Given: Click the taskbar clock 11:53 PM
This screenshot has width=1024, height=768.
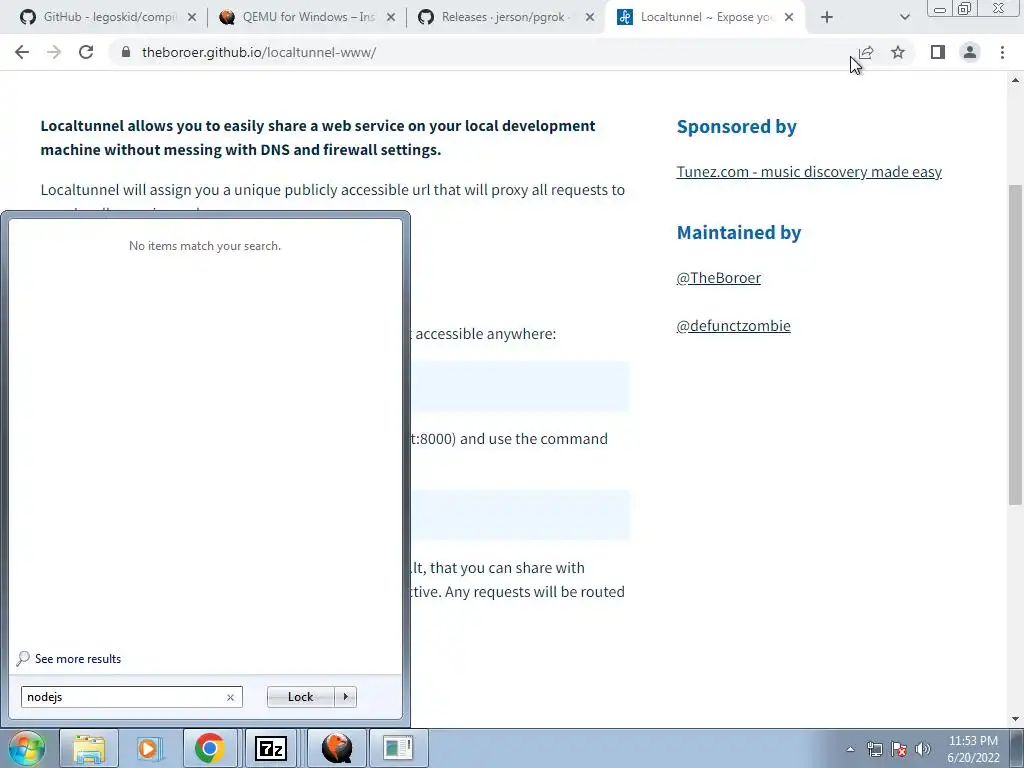Looking at the screenshot, I should (973, 748).
